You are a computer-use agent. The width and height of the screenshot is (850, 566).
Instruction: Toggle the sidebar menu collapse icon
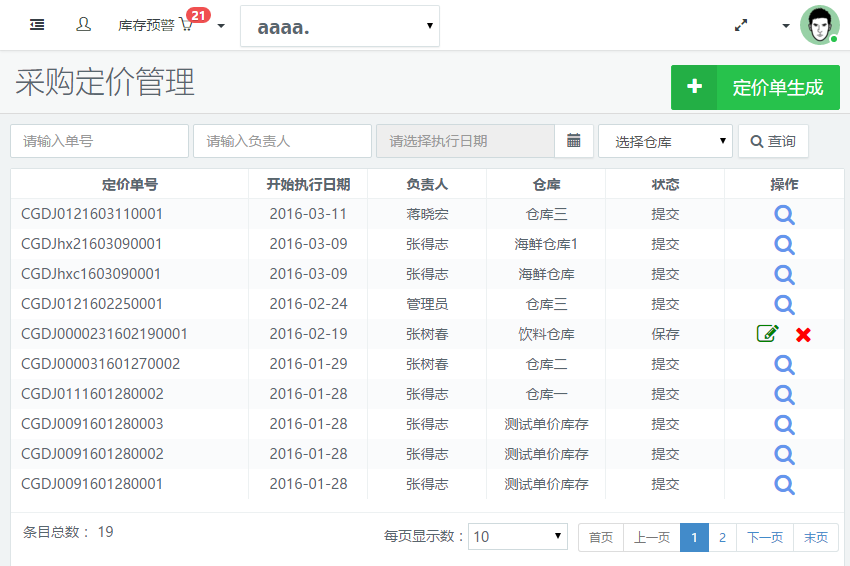coord(37,25)
